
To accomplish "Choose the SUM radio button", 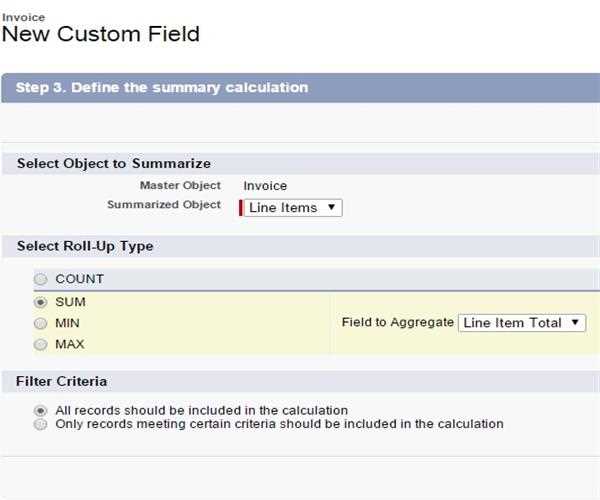I will coord(41,301).
